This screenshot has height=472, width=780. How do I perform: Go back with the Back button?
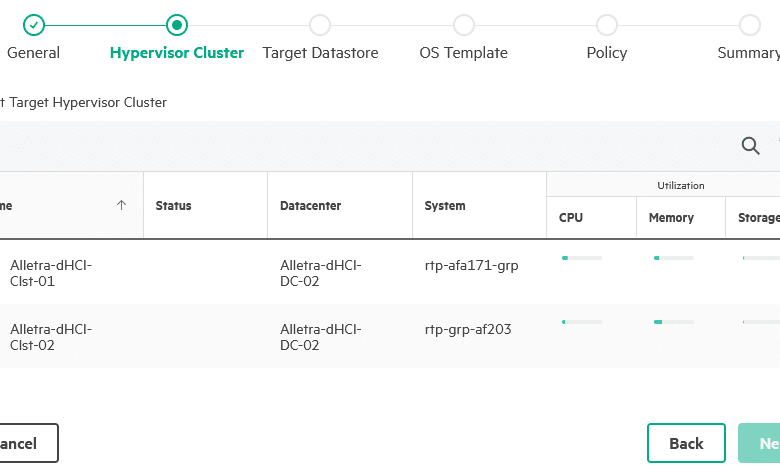pyautogui.click(x=686, y=443)
